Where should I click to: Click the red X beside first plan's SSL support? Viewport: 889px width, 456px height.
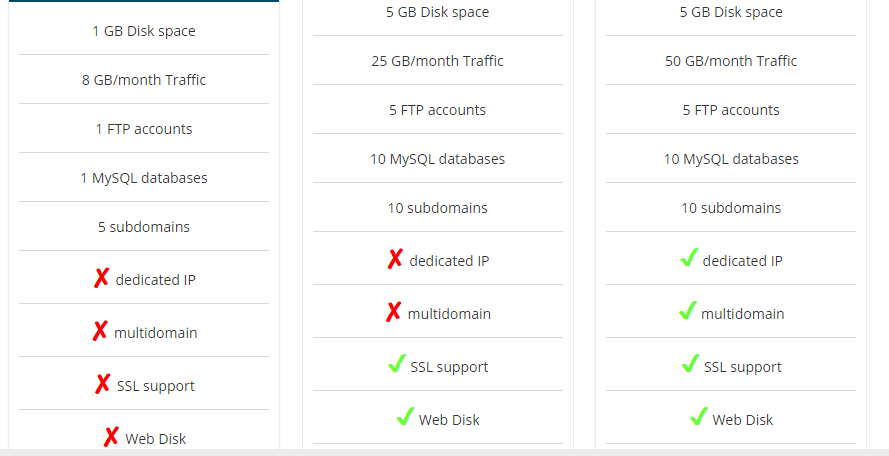(x=103, y=384)
